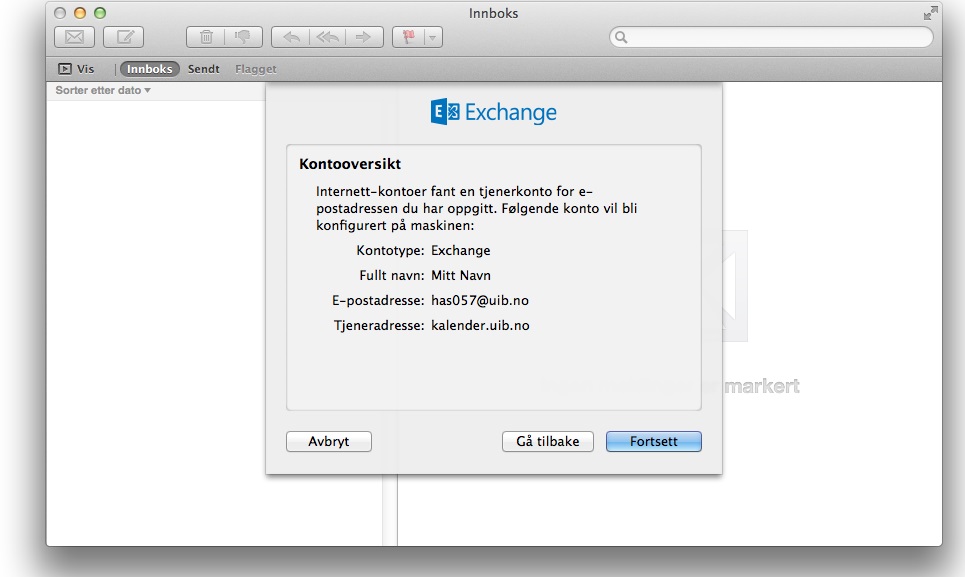Viewport: 965px width, 577px height.
Task: Open the Flagget mailbox tab
Action: click(256, 69)
